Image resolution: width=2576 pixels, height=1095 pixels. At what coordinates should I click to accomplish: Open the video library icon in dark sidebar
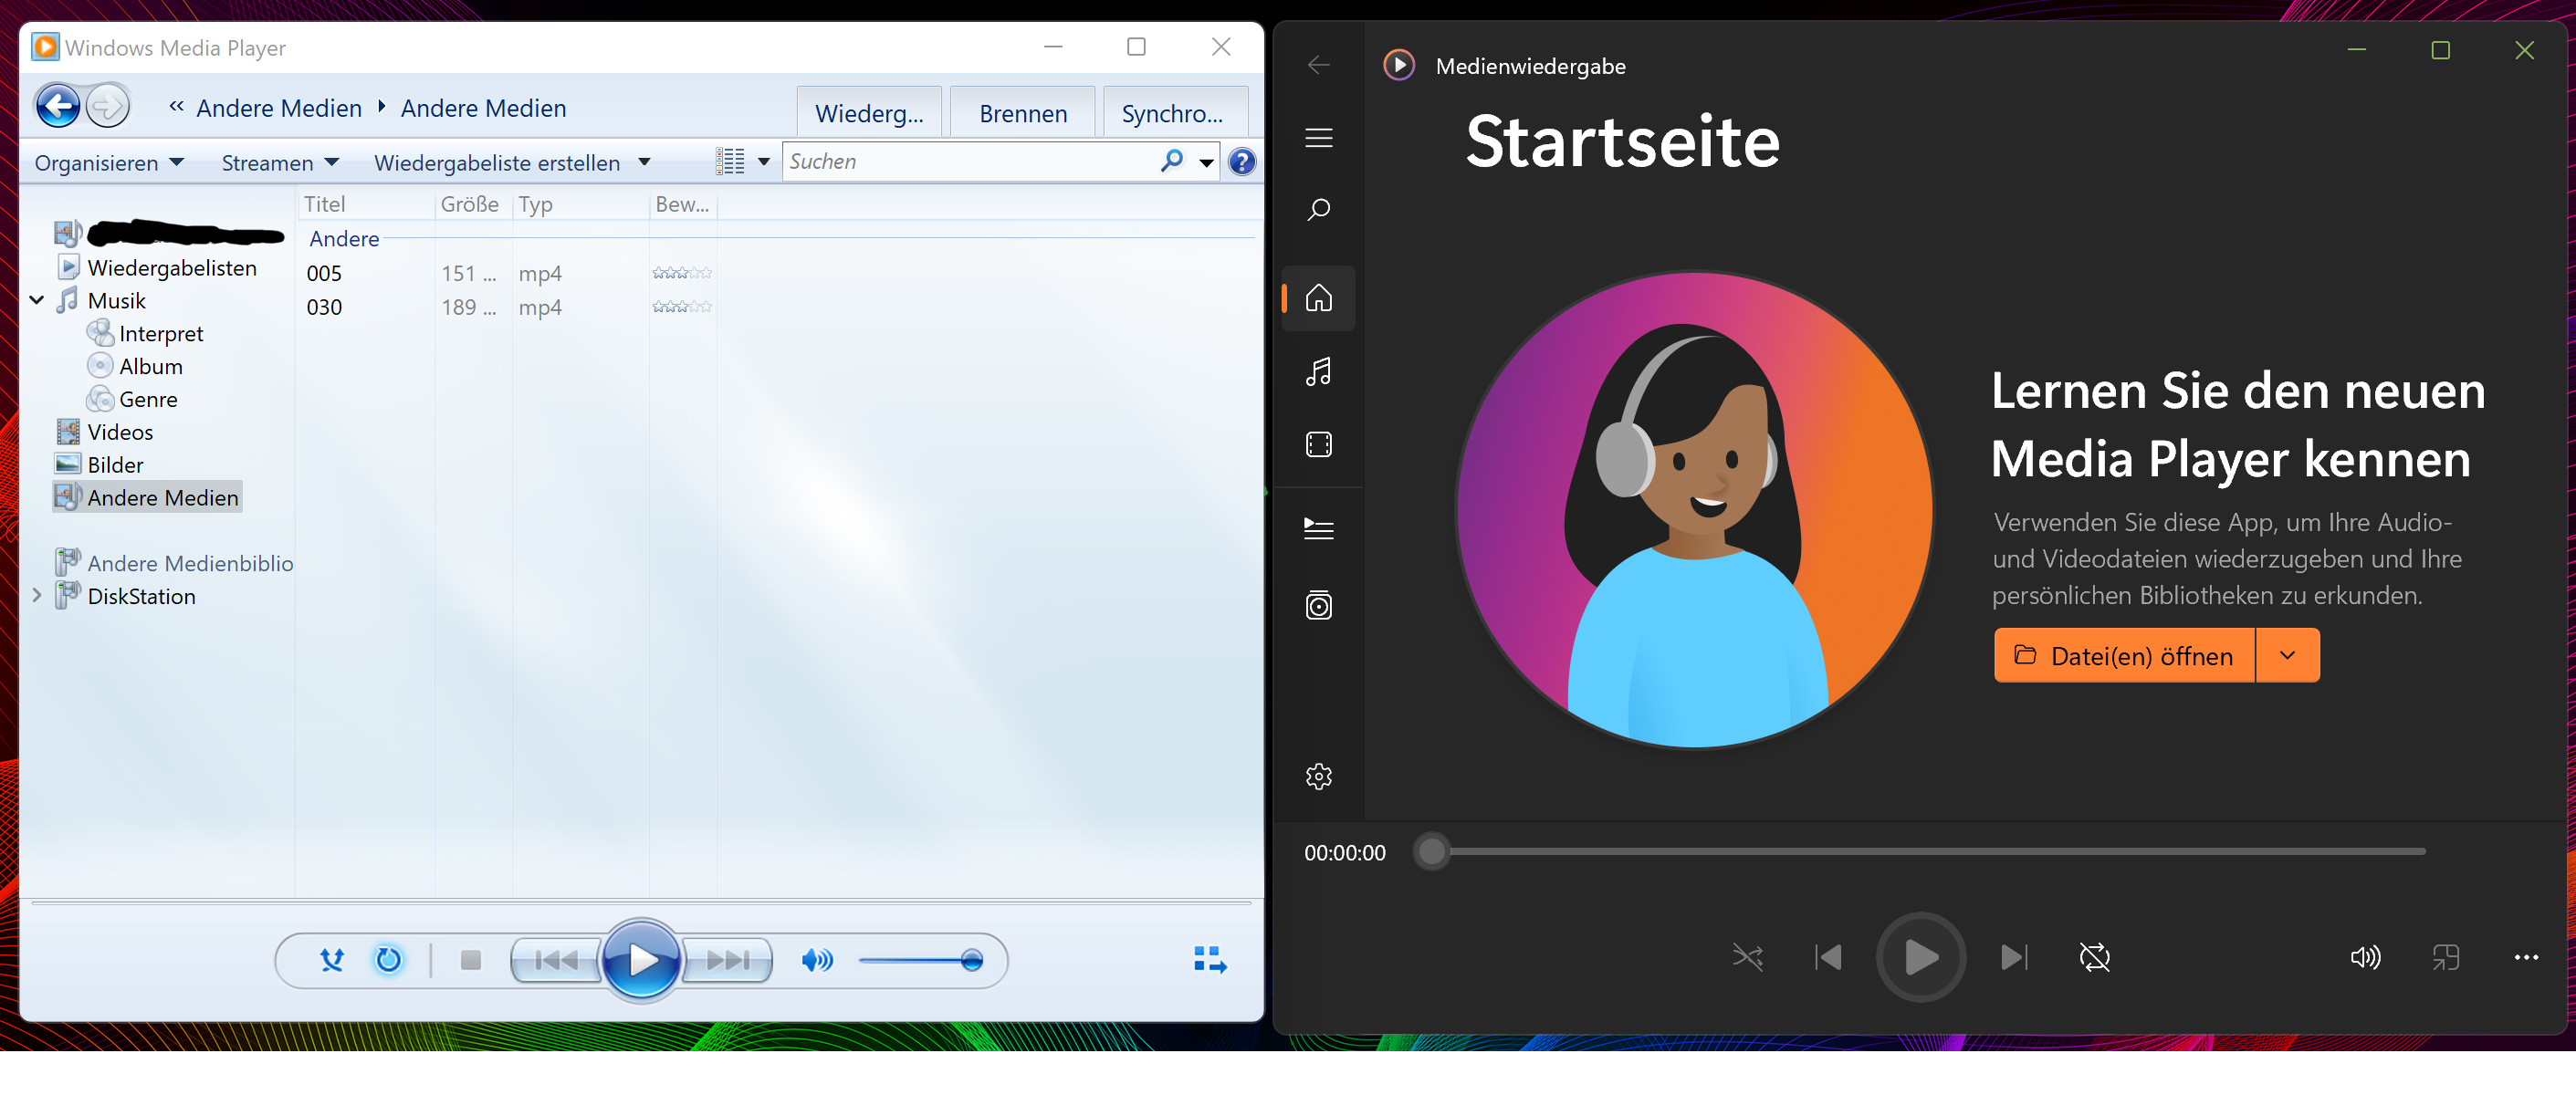(x=1318, y=444)
